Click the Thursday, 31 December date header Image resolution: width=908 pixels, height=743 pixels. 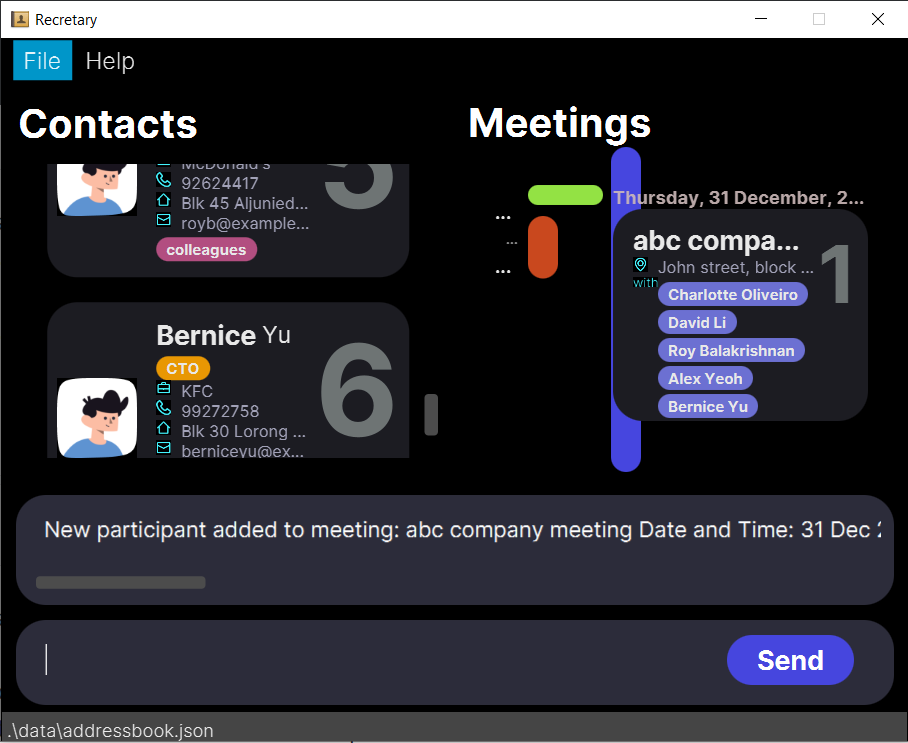tap(738, 198)
